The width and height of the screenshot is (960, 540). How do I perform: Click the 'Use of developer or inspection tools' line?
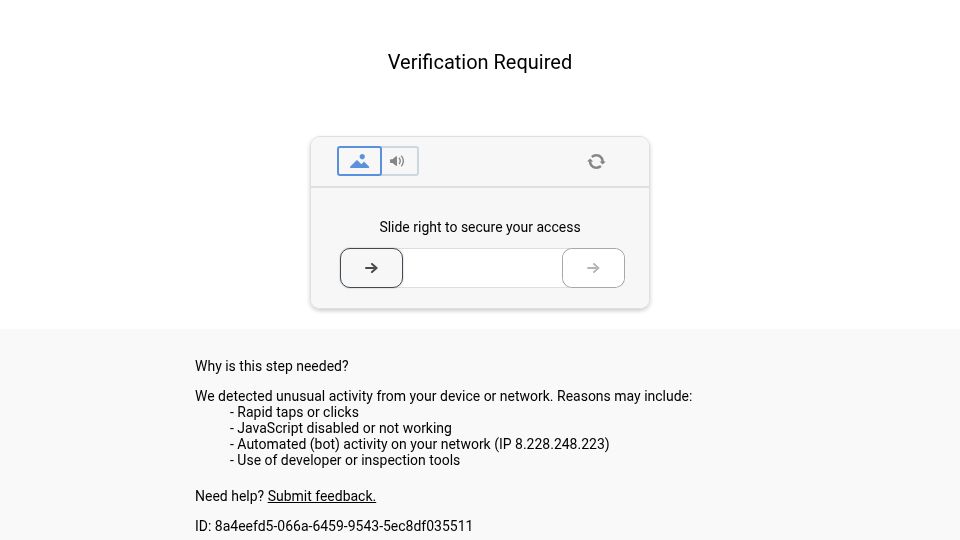click(x=345, y=460)
